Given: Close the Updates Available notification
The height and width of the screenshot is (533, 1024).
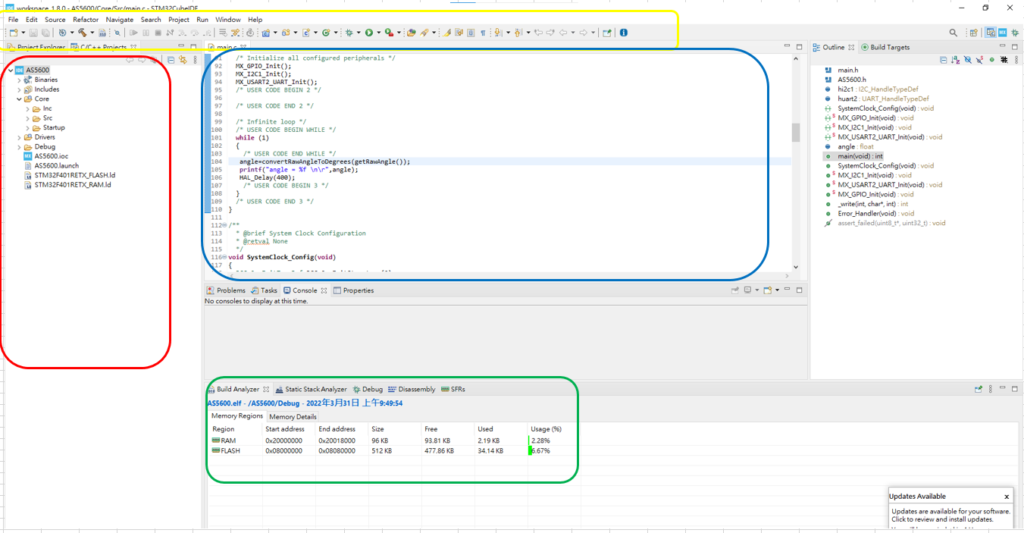Looking at the screenshot, I should [1006, 496].
